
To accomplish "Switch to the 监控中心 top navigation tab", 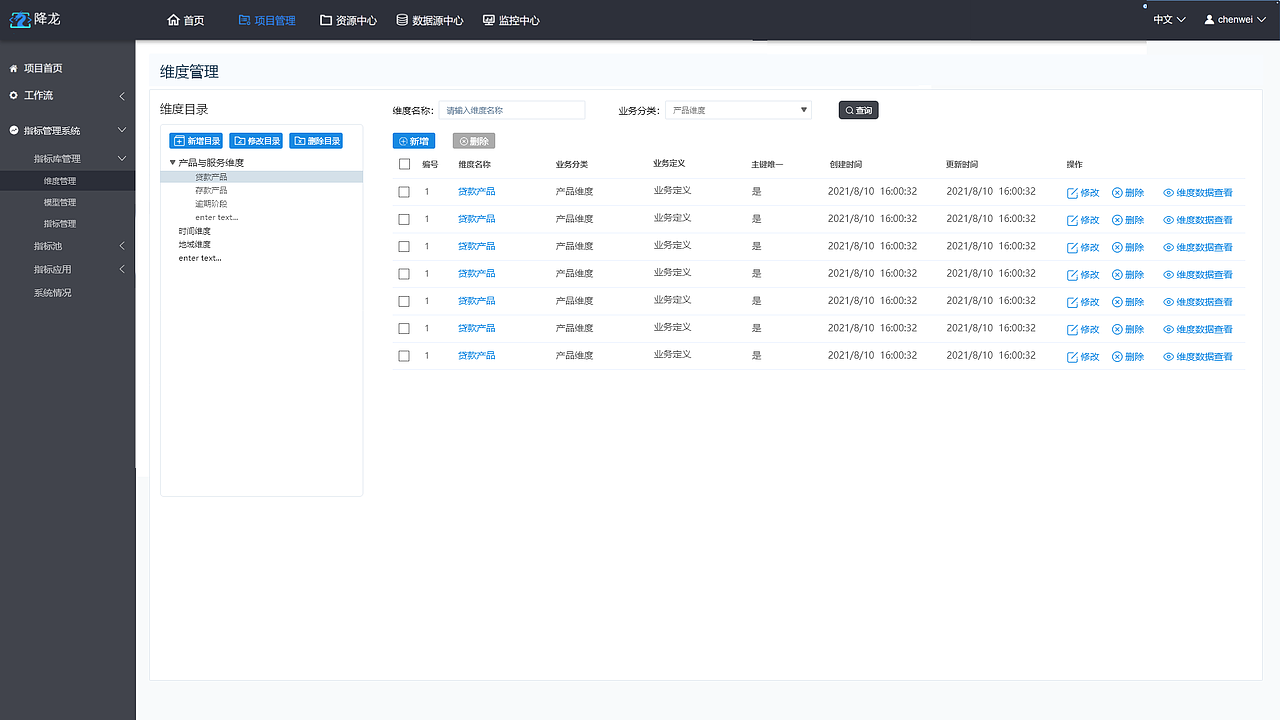I will click(511, 20).
